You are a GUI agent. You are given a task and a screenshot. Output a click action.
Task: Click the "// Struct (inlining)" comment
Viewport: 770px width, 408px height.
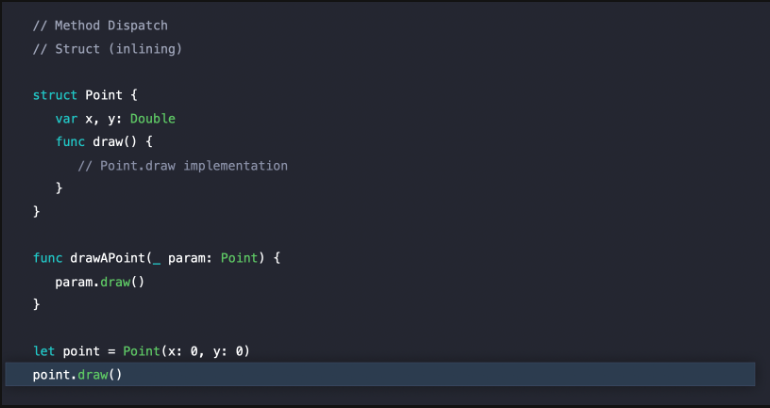coord(94,48)
